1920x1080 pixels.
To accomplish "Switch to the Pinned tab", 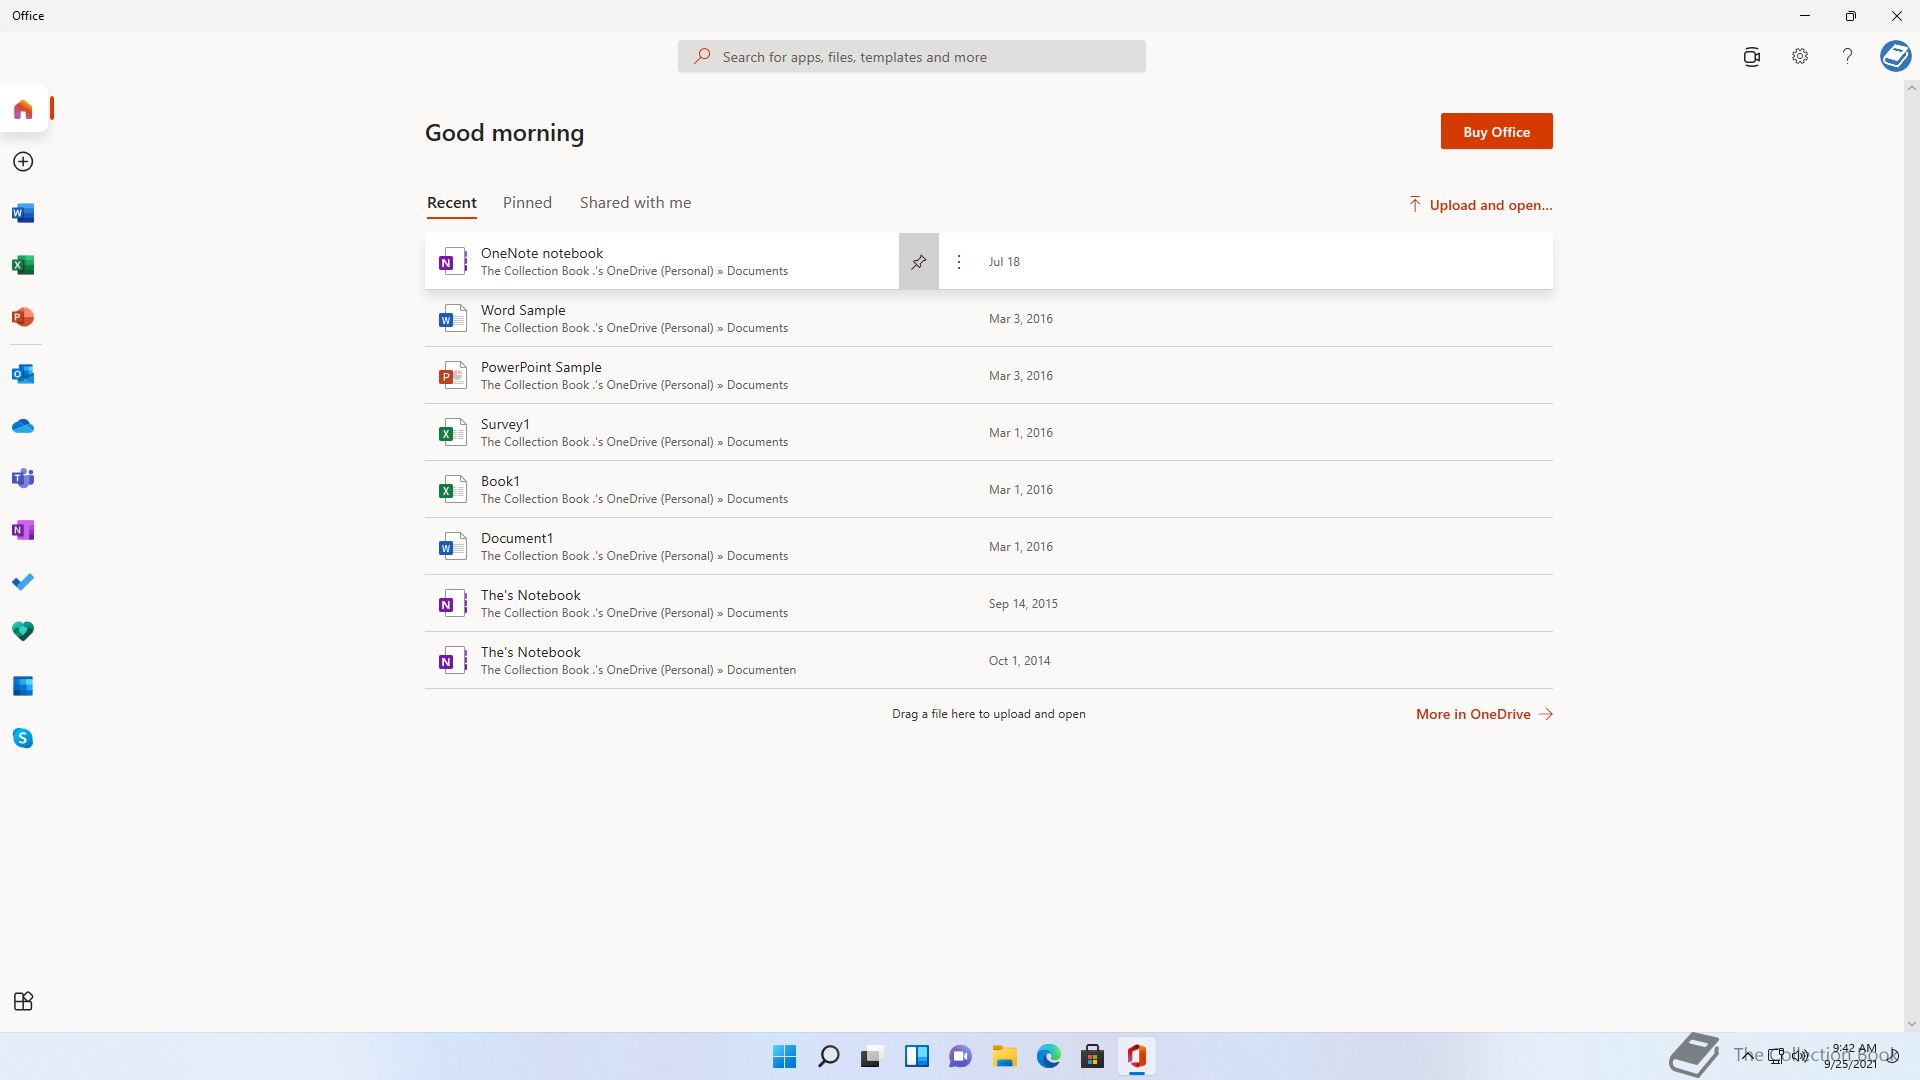I will (527, 203).
